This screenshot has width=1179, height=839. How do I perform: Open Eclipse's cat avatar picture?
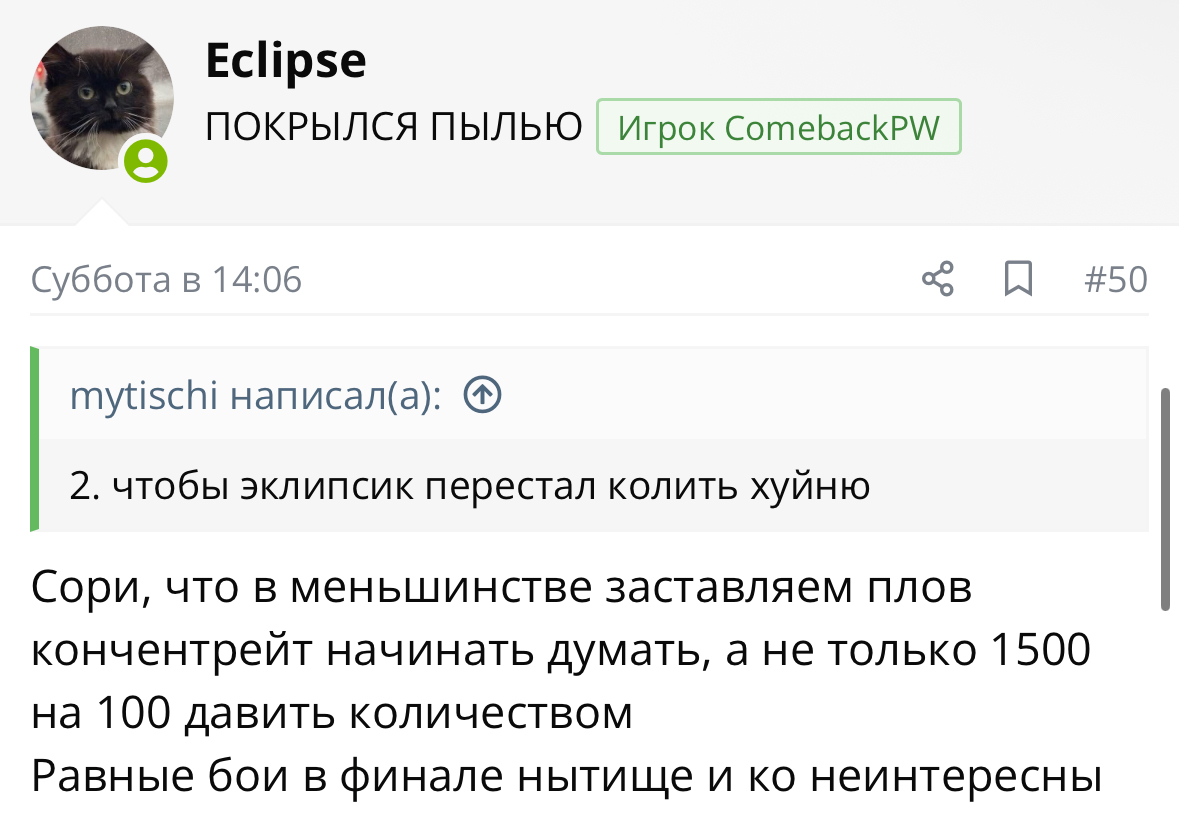(101, 98)
